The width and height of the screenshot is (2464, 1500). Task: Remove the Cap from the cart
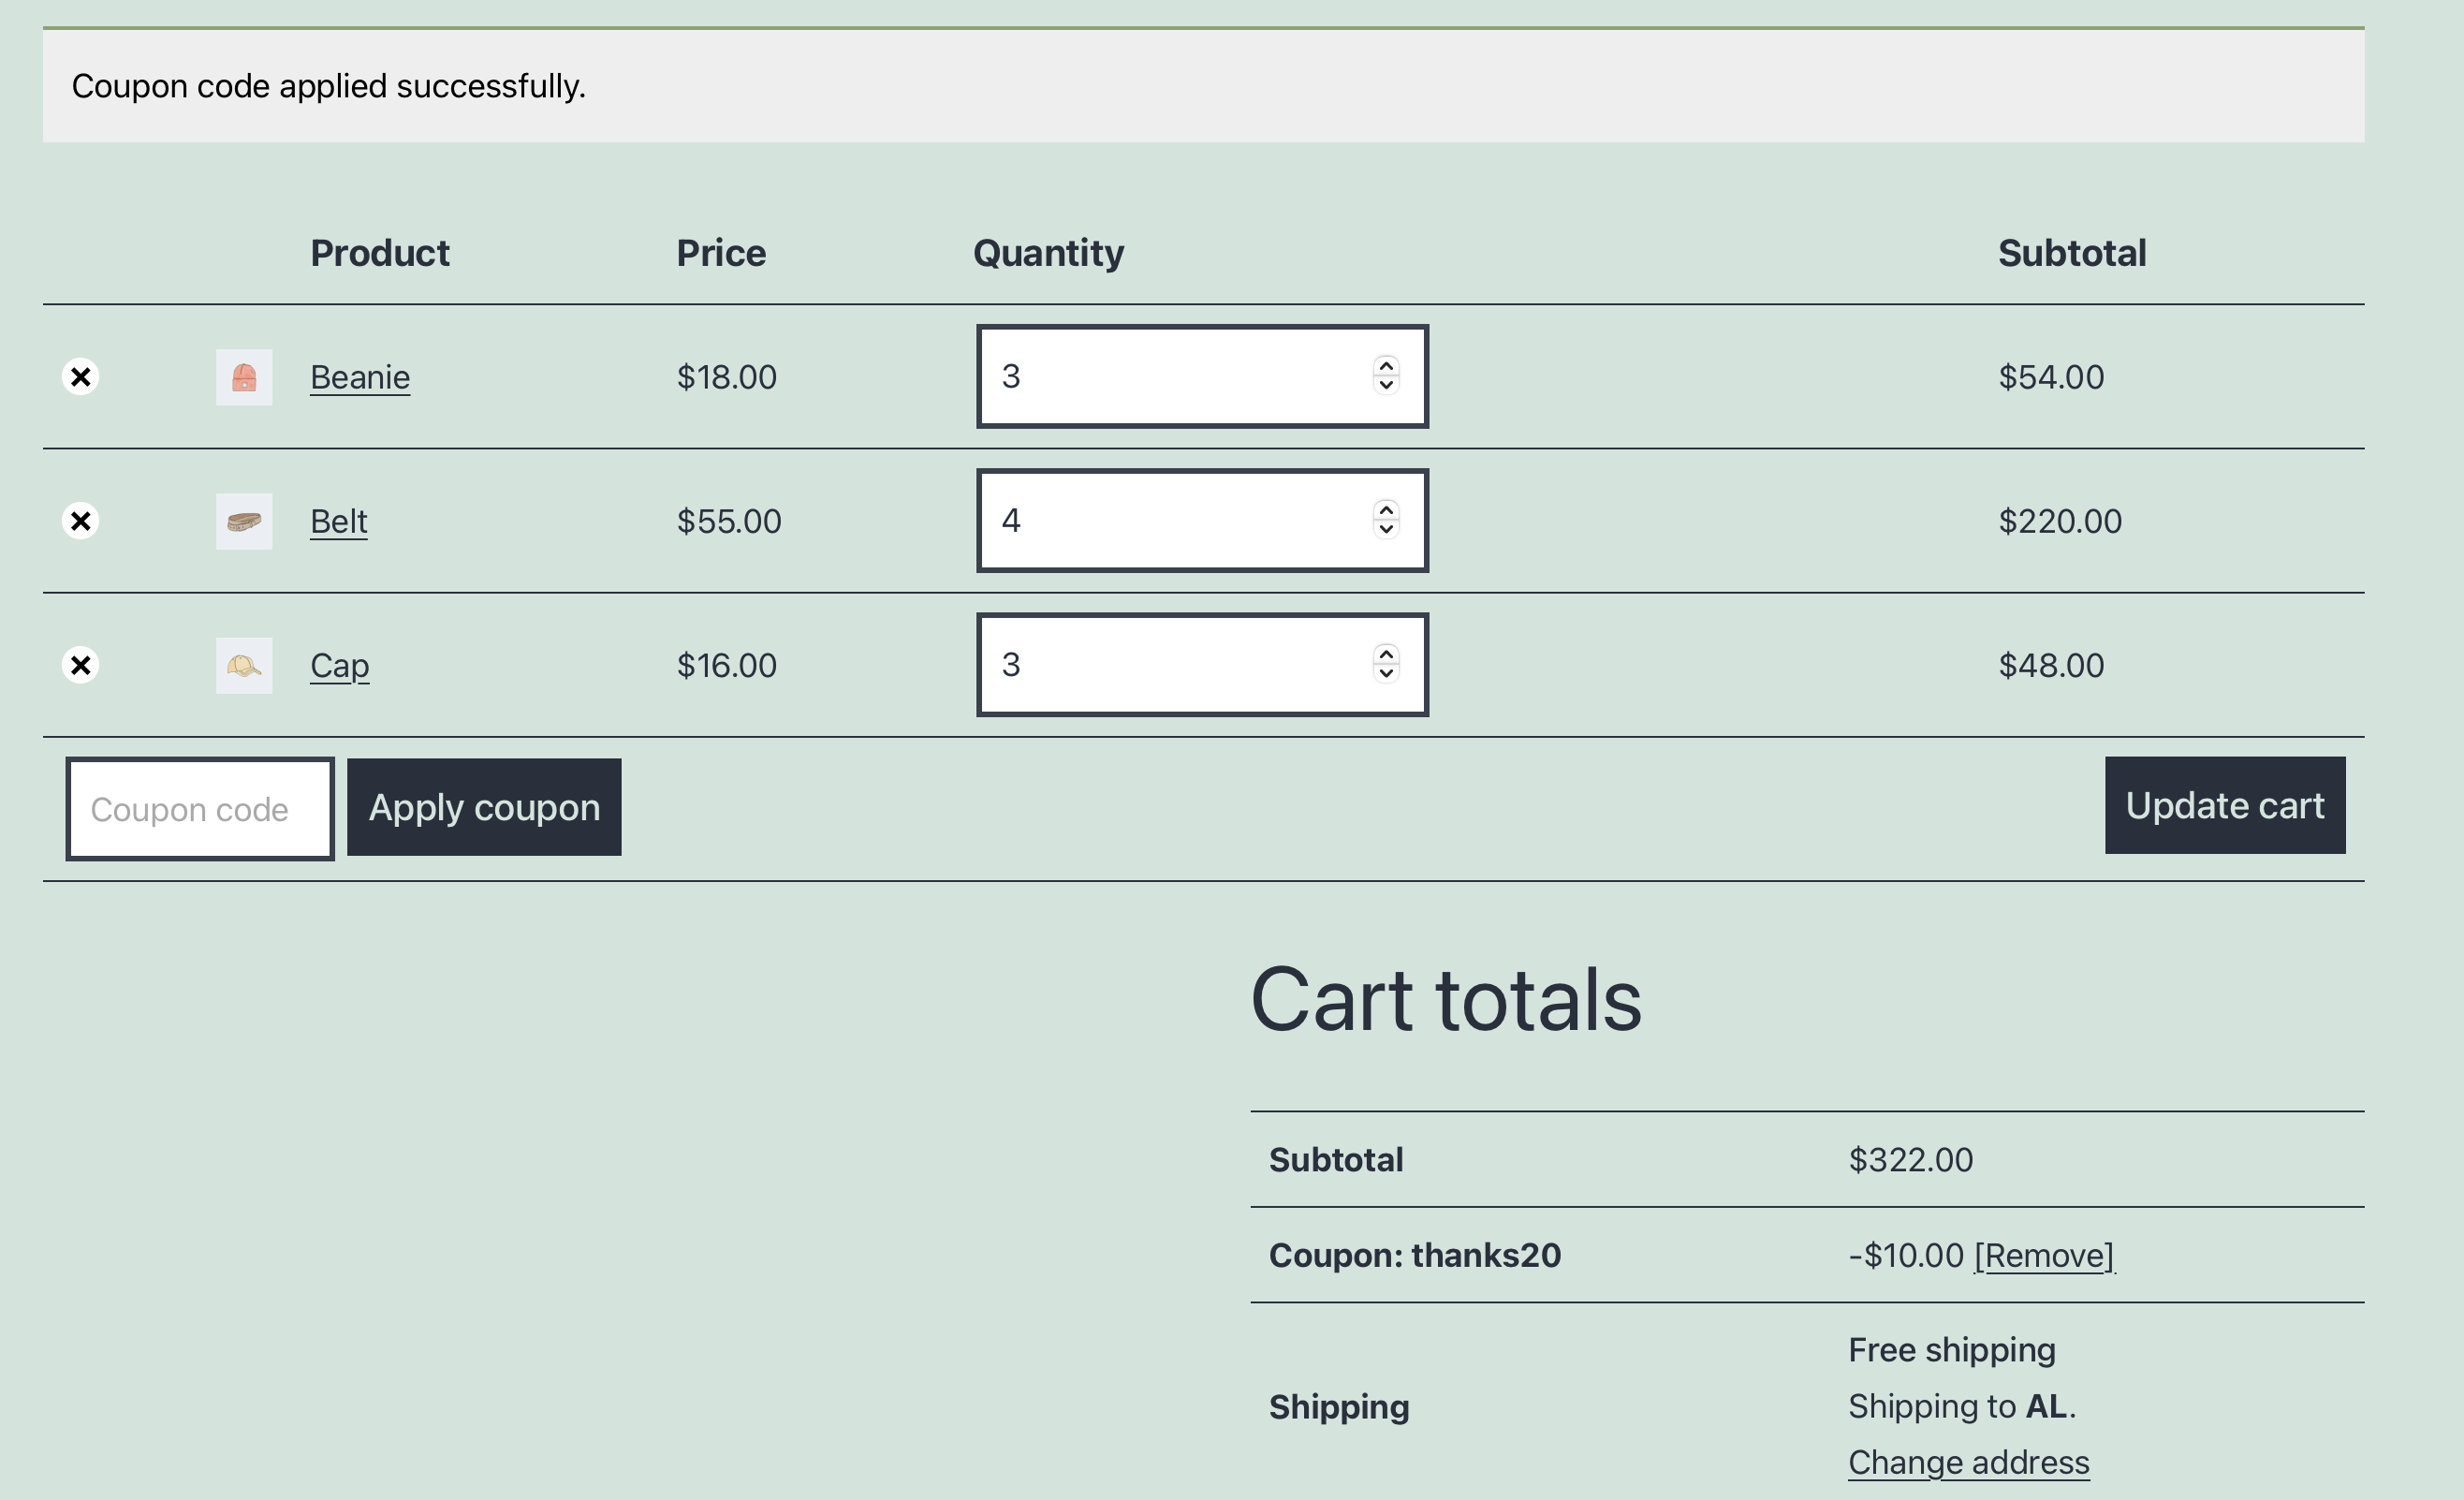coord(80,665)
